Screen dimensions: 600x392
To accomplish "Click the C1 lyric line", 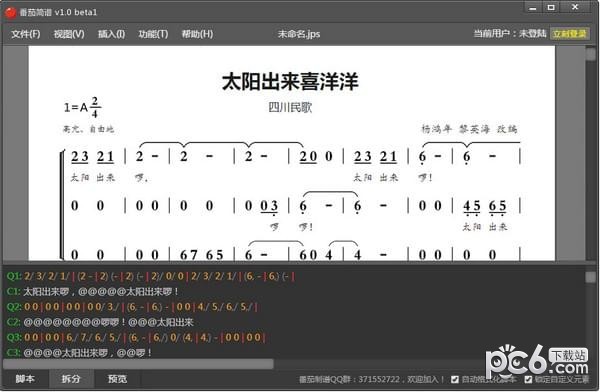I will pyautogui.click(x=93, y=291).
